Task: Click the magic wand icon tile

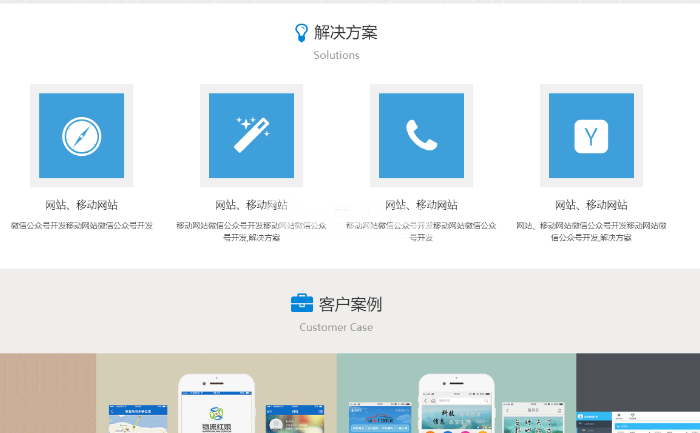Action: pos(251,135)
